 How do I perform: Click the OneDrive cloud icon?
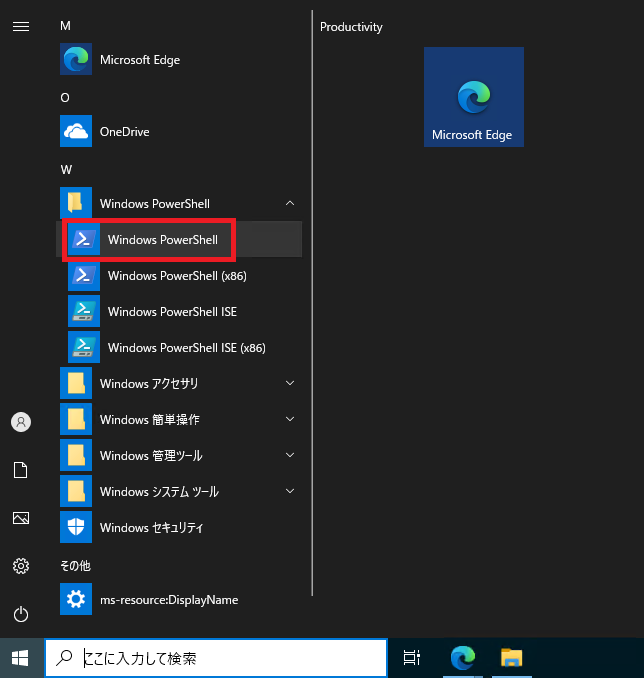[76, 131]
